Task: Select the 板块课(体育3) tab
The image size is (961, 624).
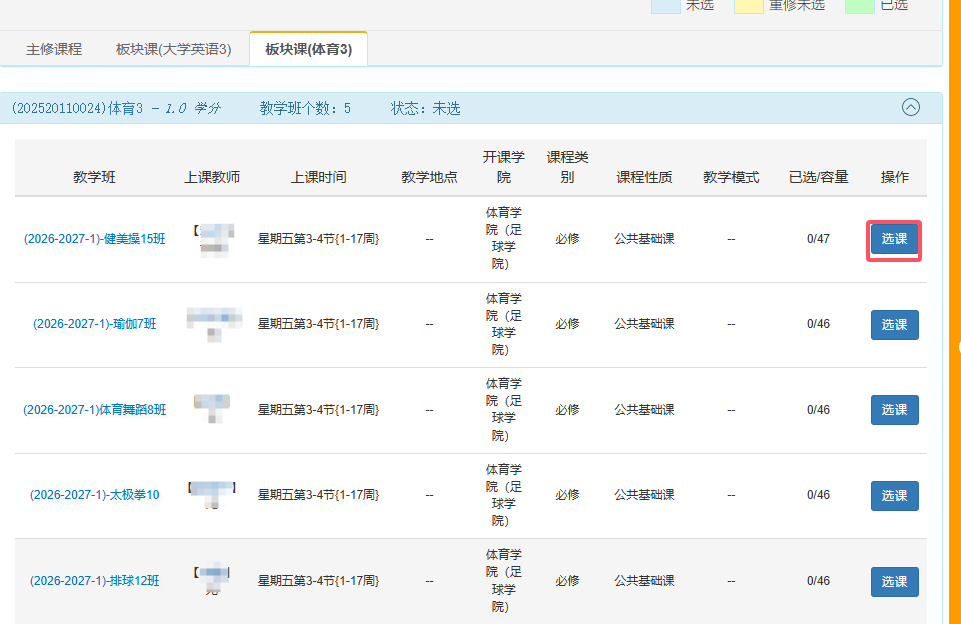Action: point(308,49)
